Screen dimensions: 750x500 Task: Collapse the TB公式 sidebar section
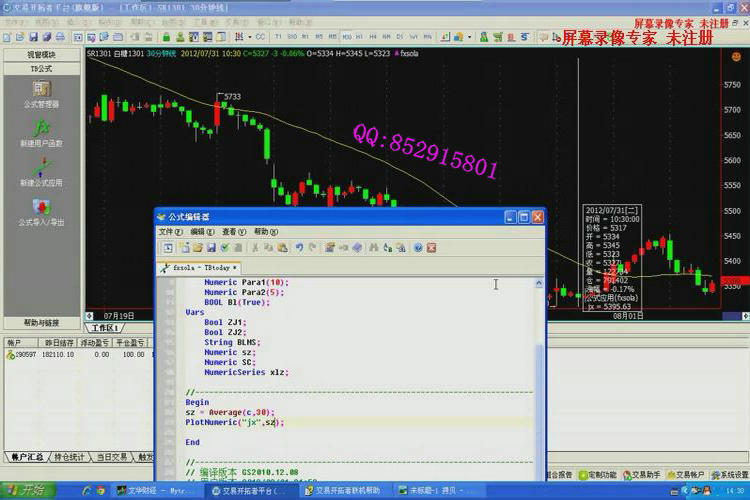click(41, 68)
